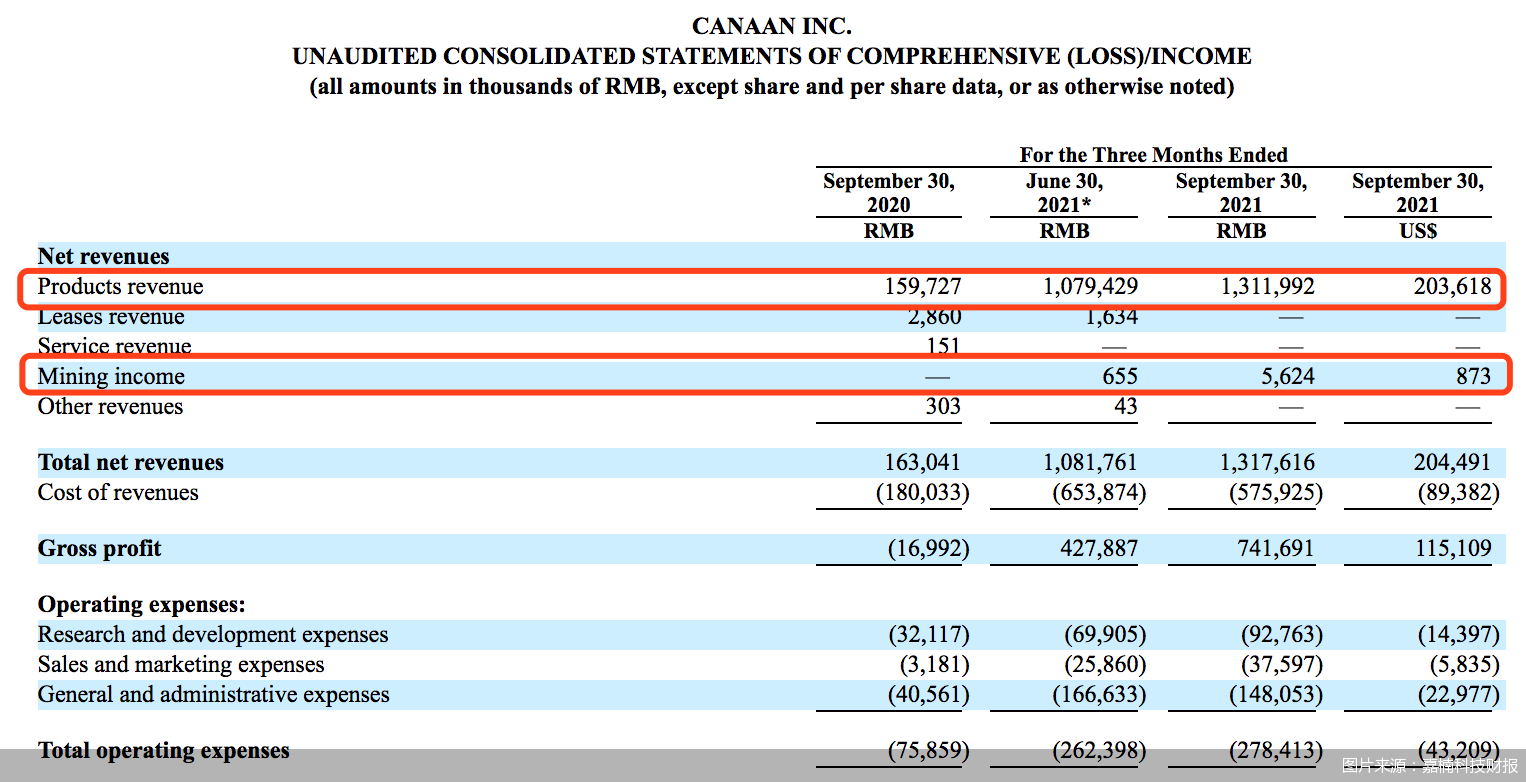Image resolution: width=1526 pixels, height=782 pixels.
Task: Select the Other revenues value "303"
Action: pyautogui.click(x=943, y=407)
